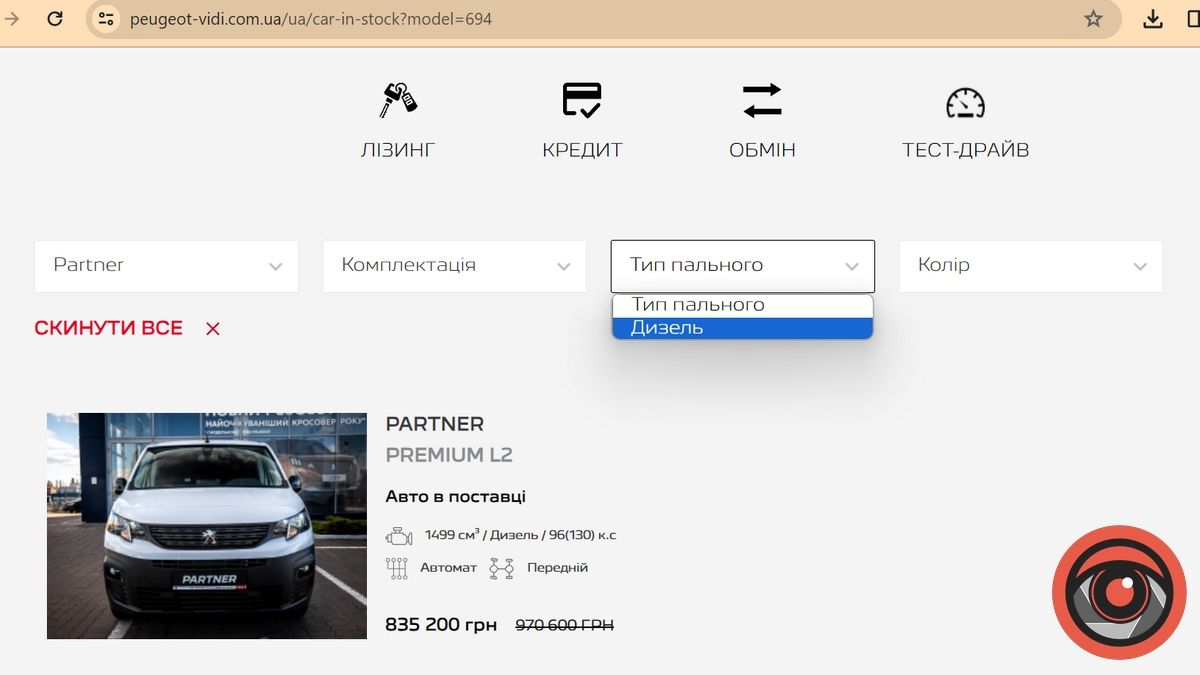This screenshot has width=1200, height=675.
Task: Click the Кредит card icon
Action: click(583, 98)
